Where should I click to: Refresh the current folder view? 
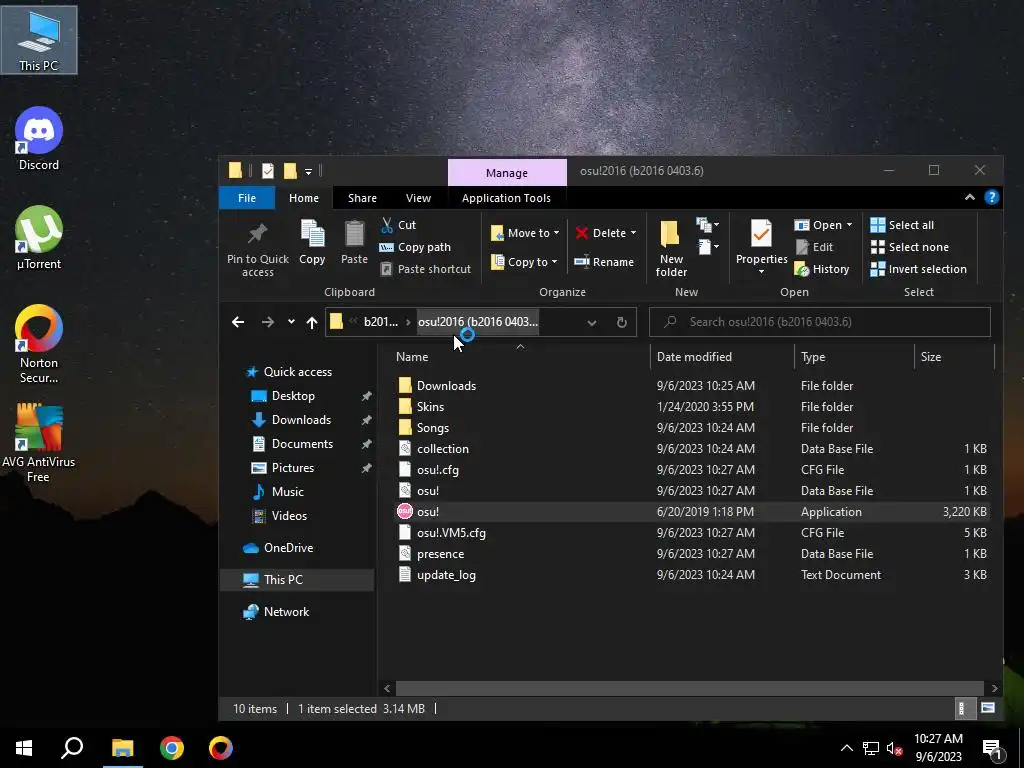[622, 322]
